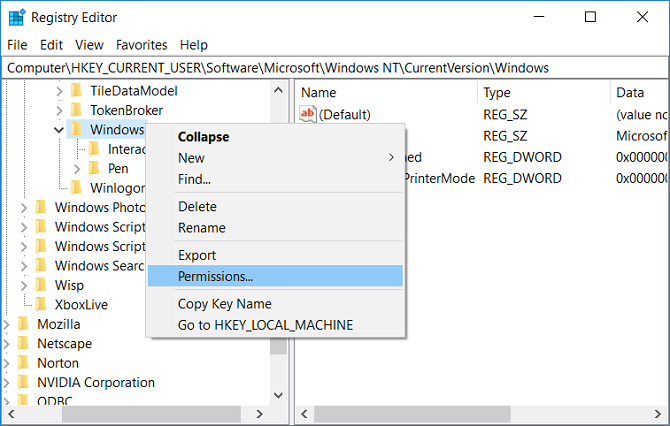Click the XboxLive folder icon
Viewport: 670px width, 426px height.
point(42,304)
